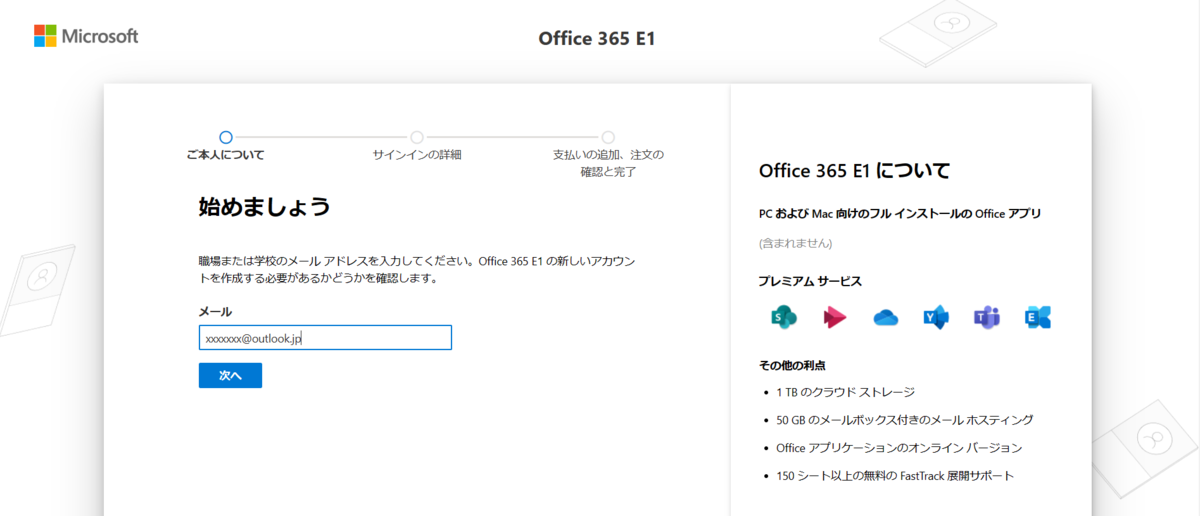Click the Office 365 E1 について heading
The height and width of the screenshot is (516, 1200).
(x=855, y=170)
